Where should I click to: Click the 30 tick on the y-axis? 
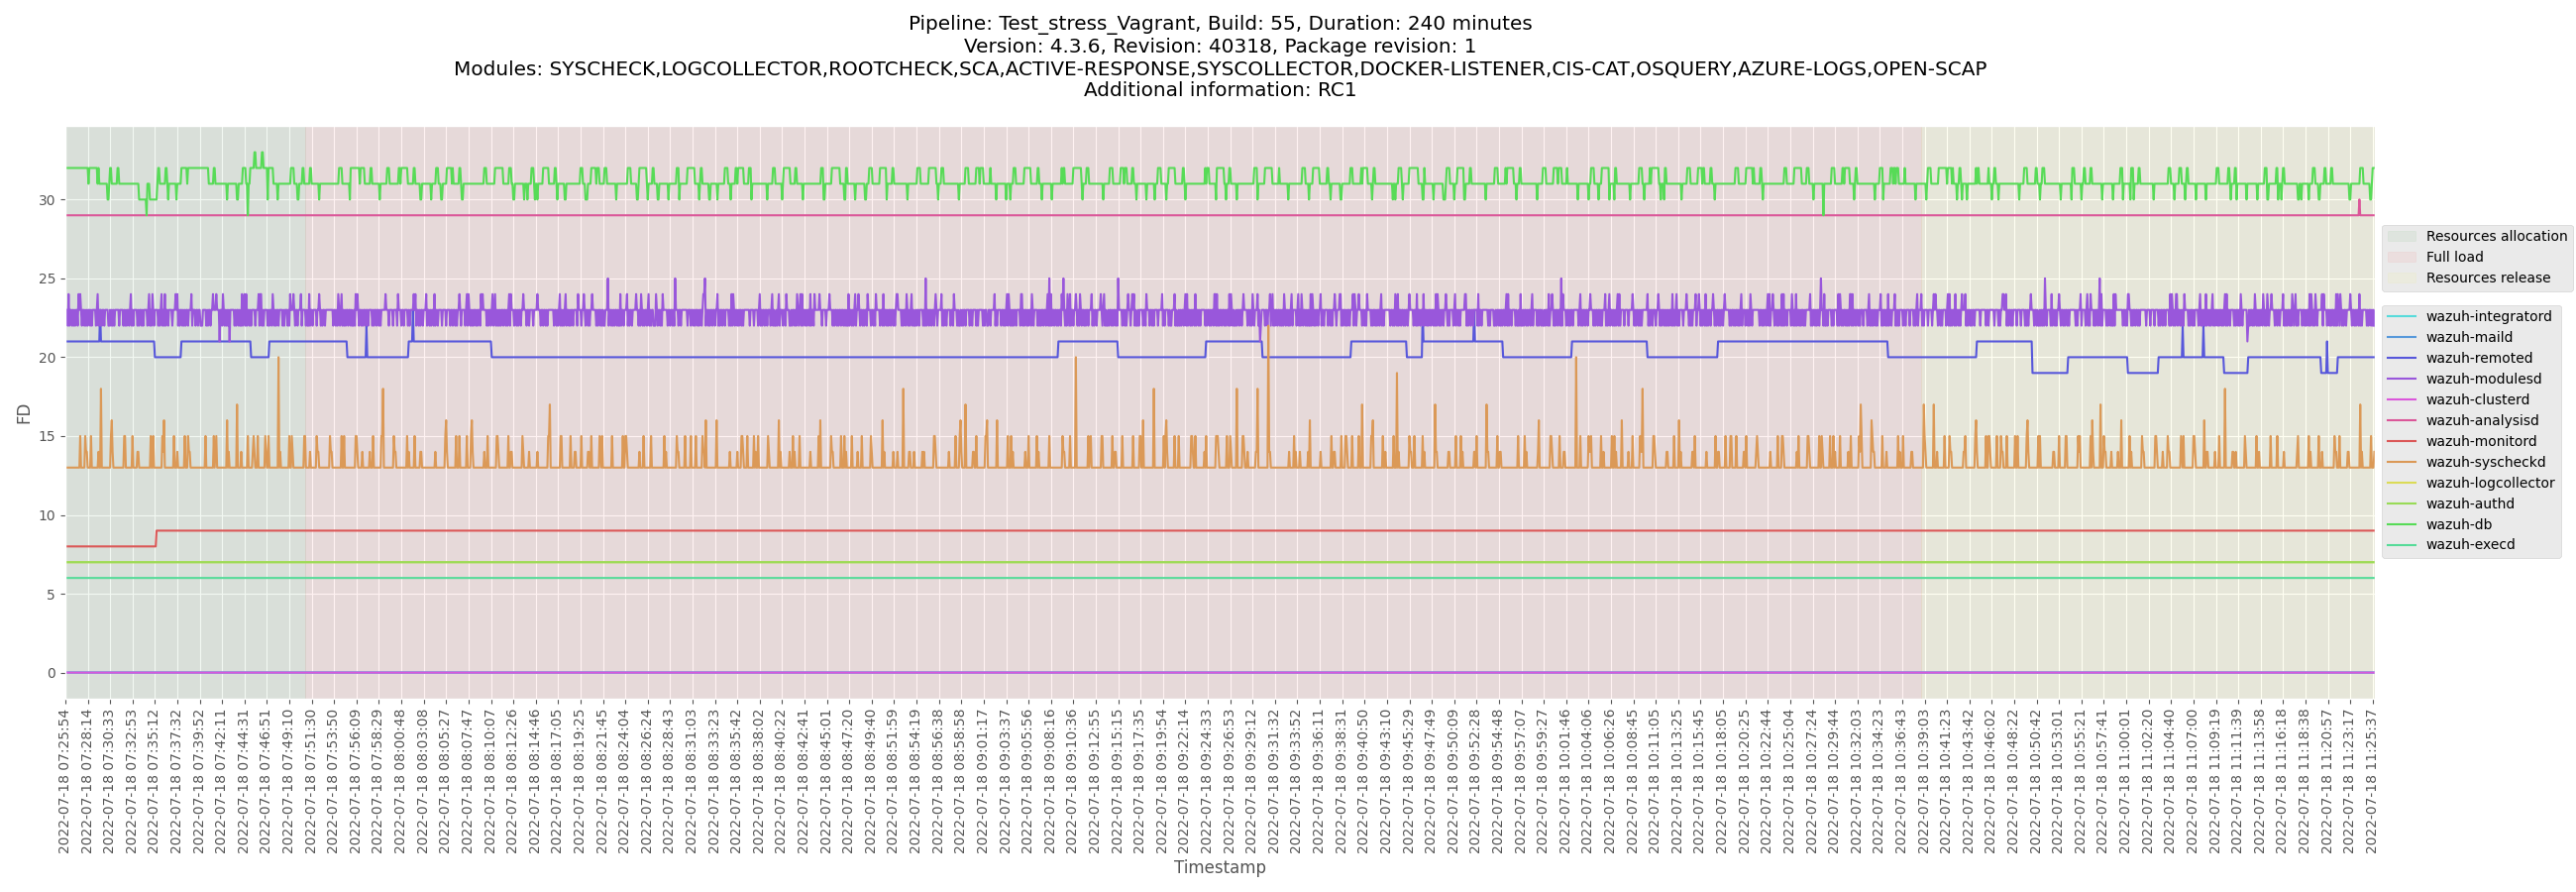[47, 201]
